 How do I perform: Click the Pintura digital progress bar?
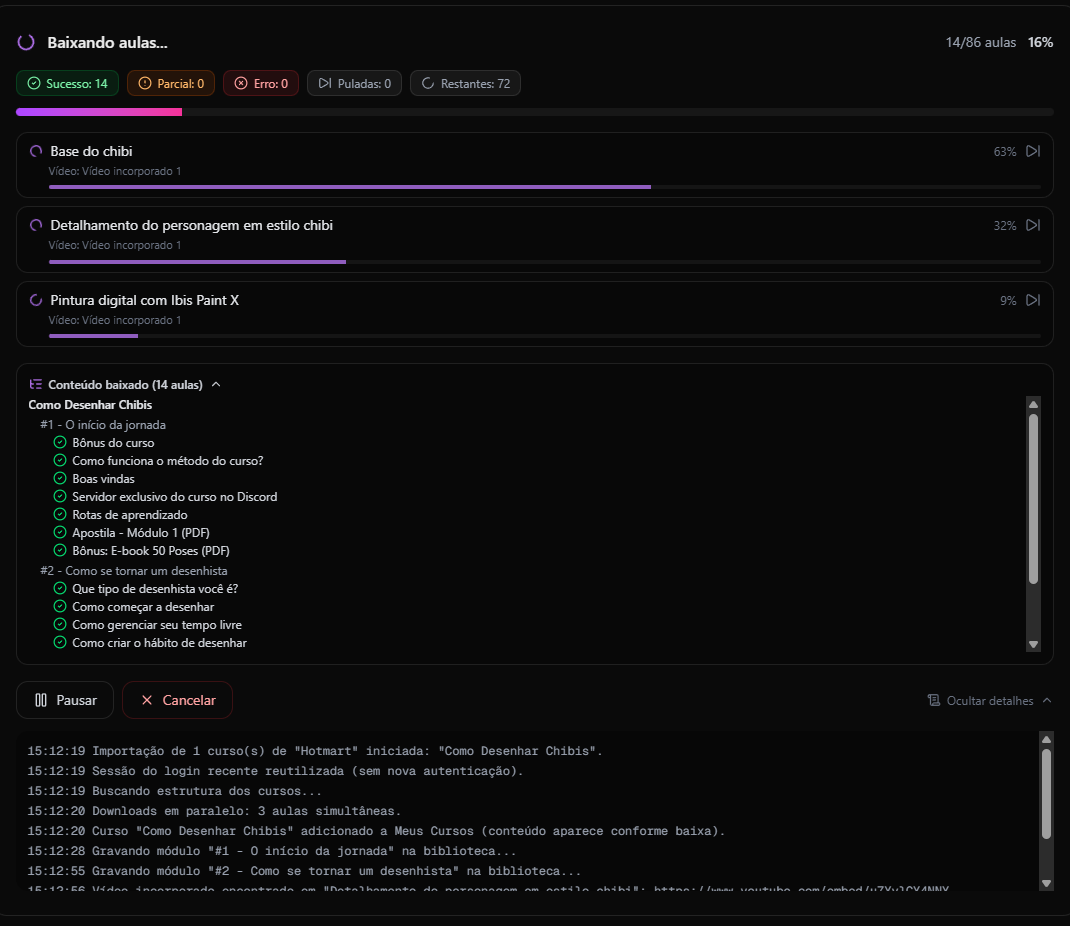coord(545,336)
